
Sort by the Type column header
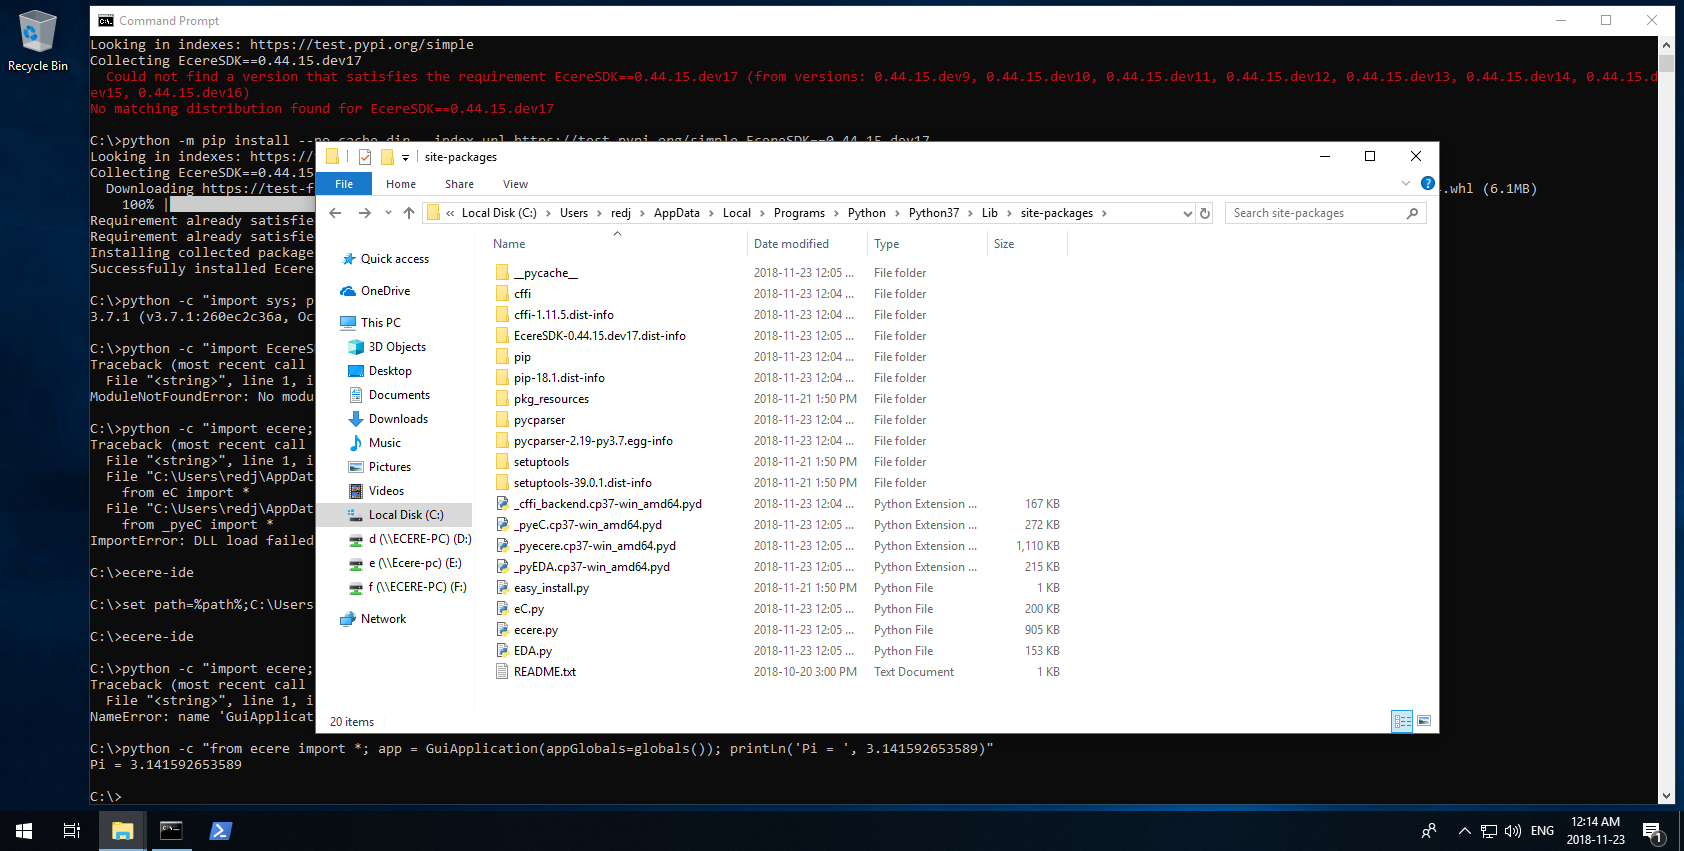click(926, 244)
